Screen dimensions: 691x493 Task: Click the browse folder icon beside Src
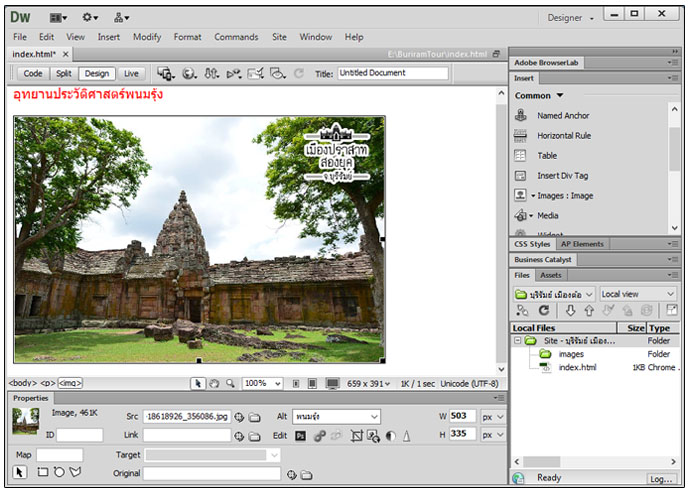click(255, 417)
